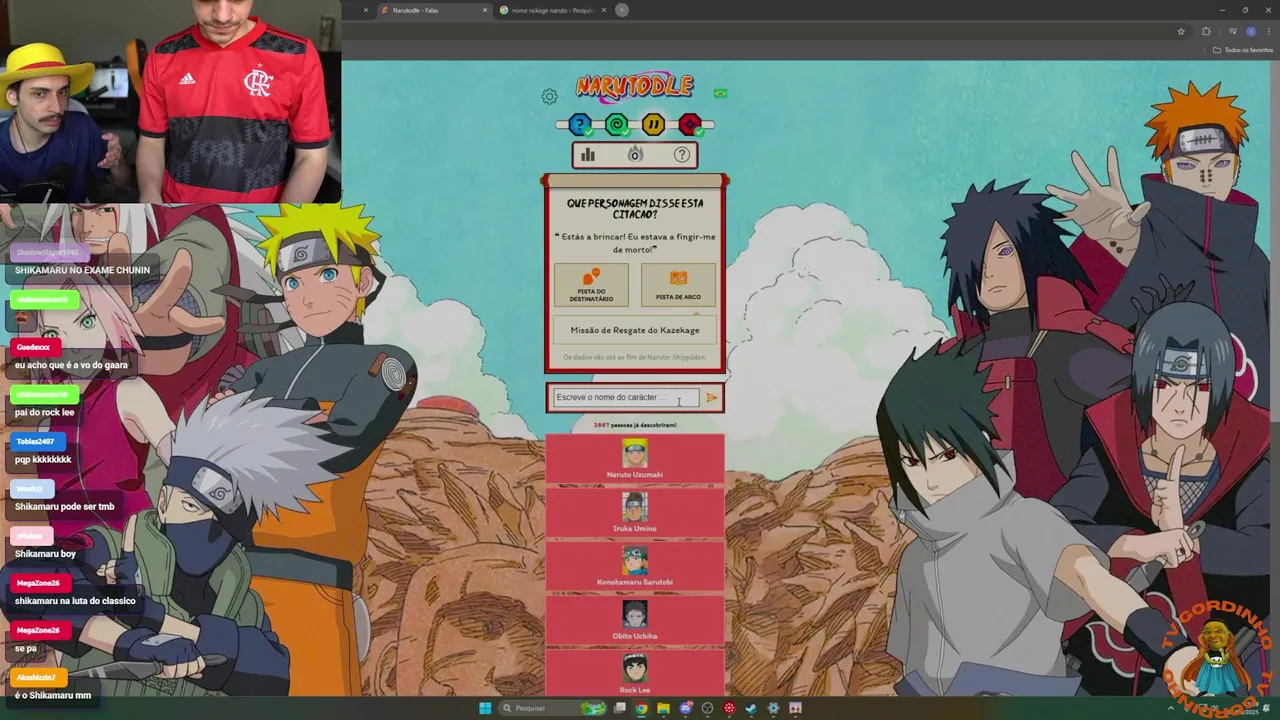Open the how-to-play help icon
Viewport: 1280px width, 720px height.
(x=682, y=155)
